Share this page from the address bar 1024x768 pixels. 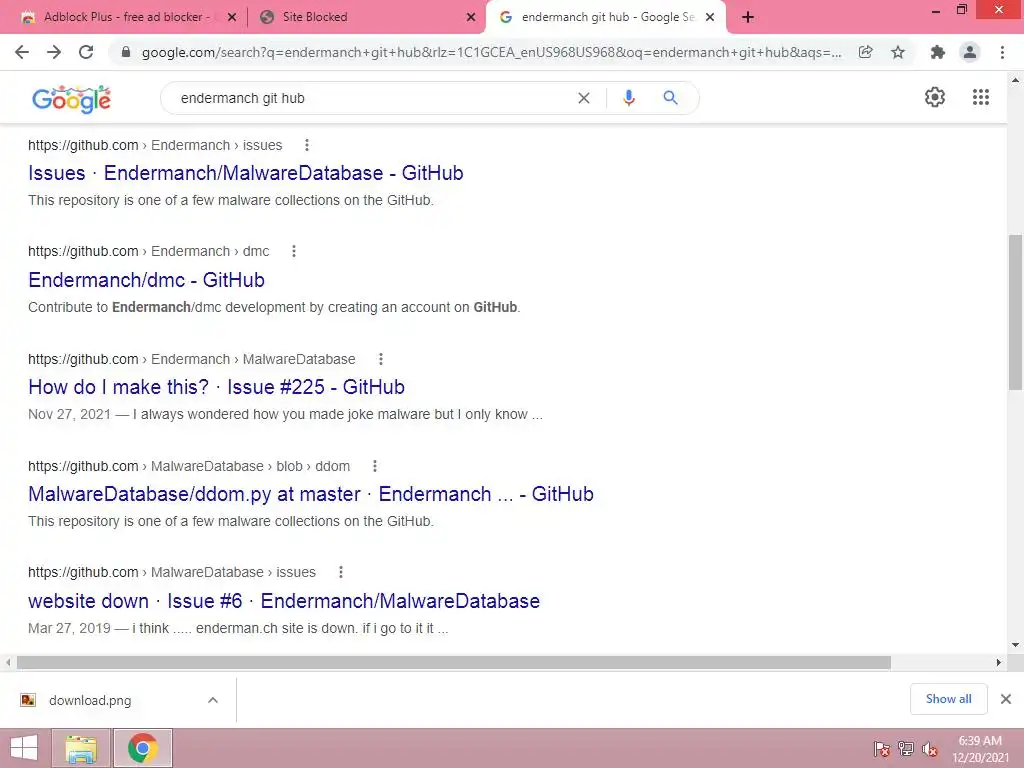[x=865, y=52]
